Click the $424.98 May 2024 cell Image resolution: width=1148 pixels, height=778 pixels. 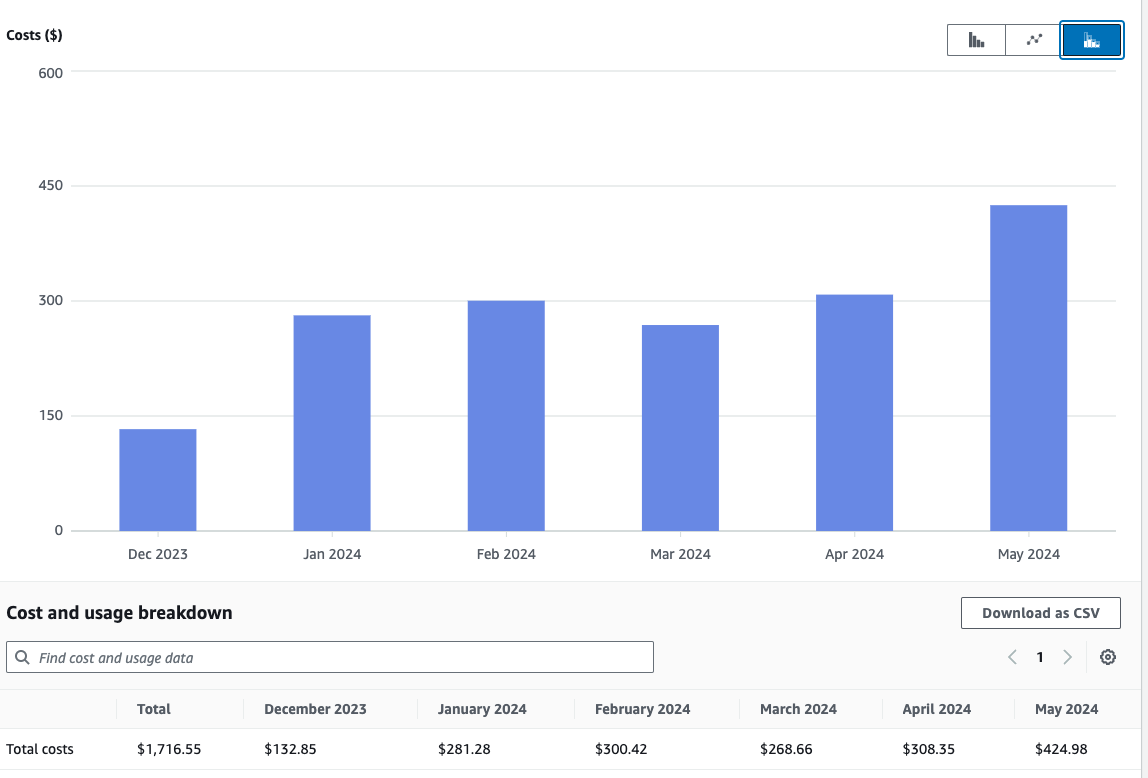point(1061,749)
